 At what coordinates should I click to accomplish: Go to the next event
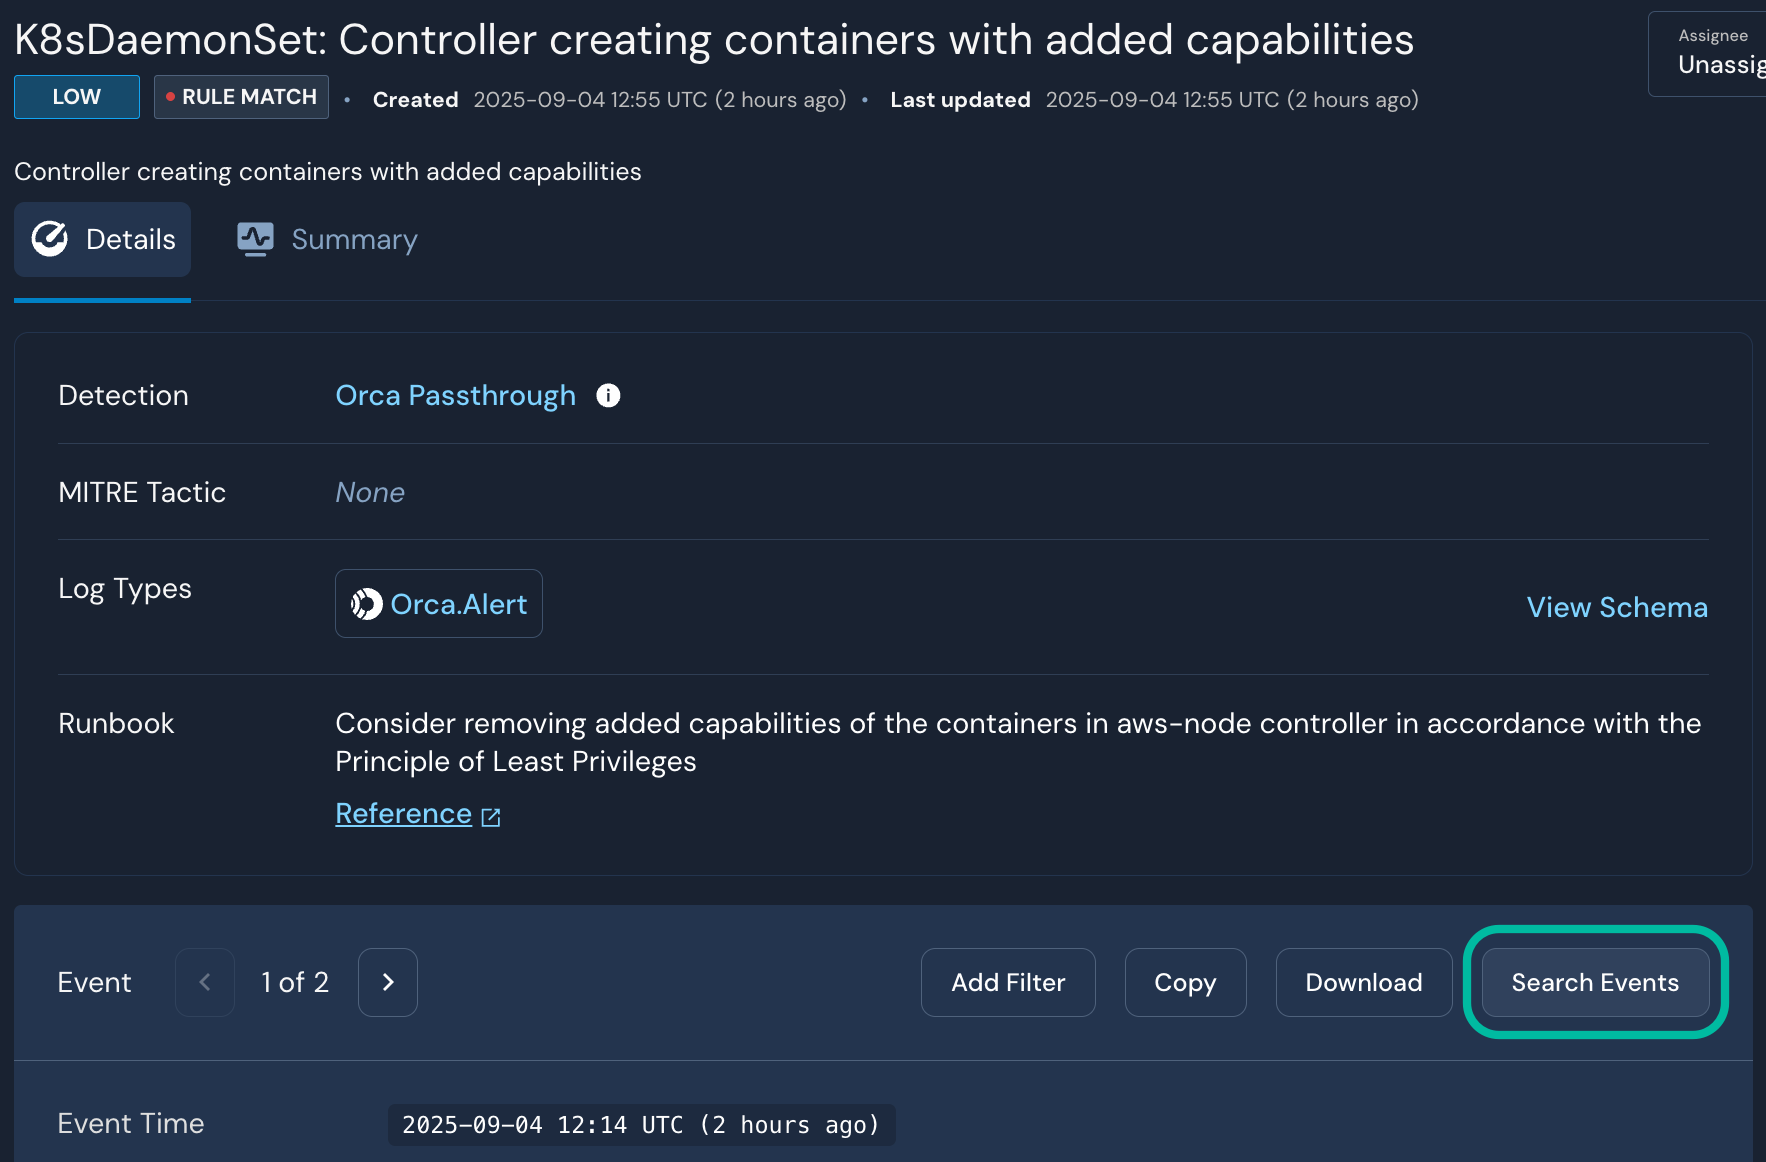(x=388, y=982)
